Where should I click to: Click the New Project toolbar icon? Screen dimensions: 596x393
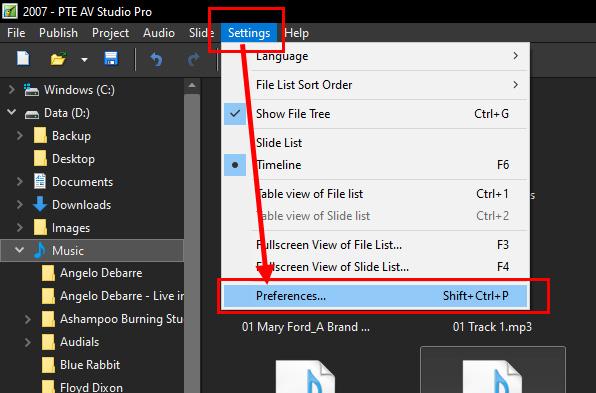tap(23, 59)
